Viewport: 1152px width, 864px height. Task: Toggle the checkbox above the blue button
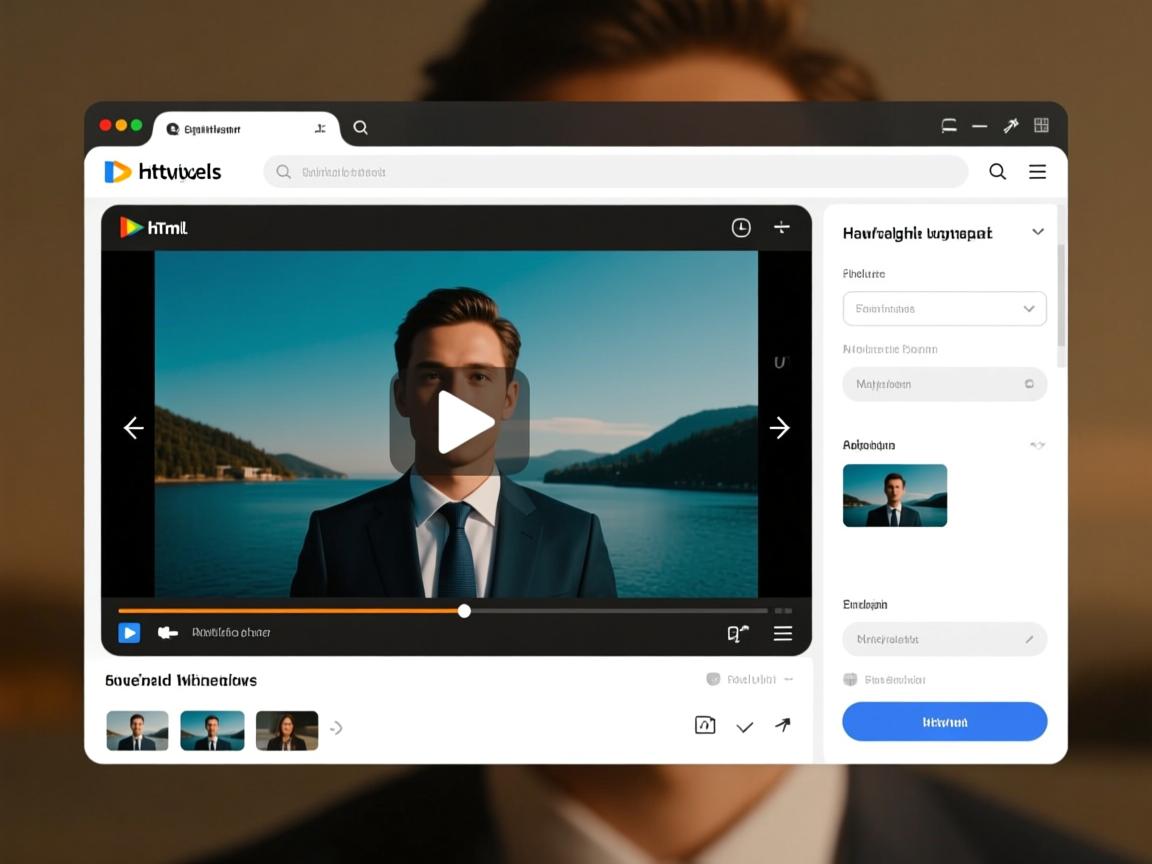click(x=850, y=680)
